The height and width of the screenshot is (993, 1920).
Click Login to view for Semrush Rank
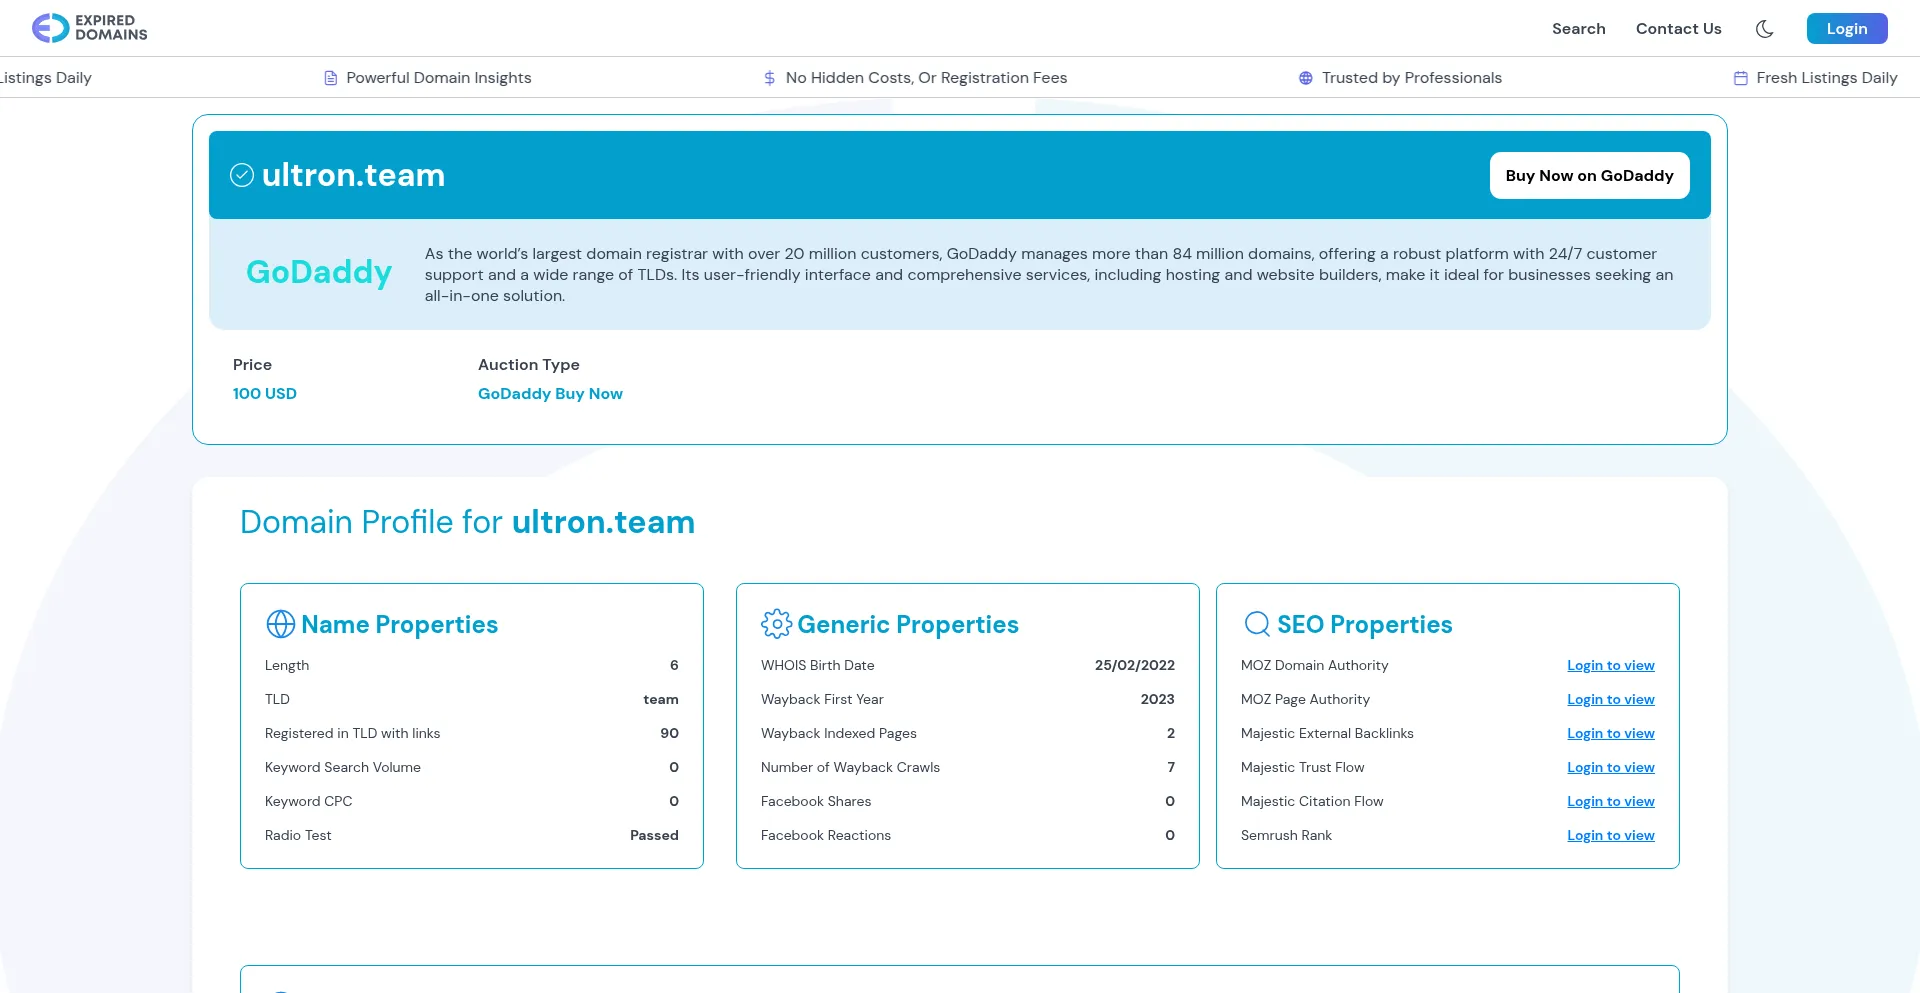click(x=1610, y=835)
